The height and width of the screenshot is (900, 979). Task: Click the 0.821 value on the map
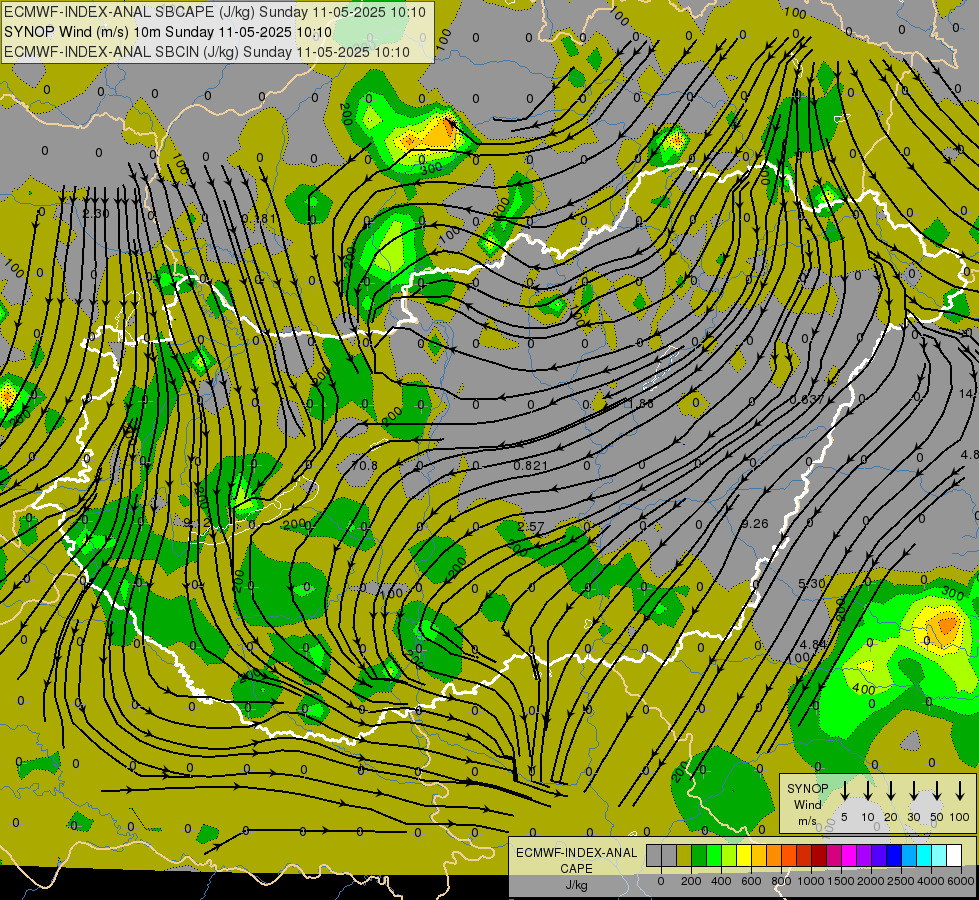531,465
